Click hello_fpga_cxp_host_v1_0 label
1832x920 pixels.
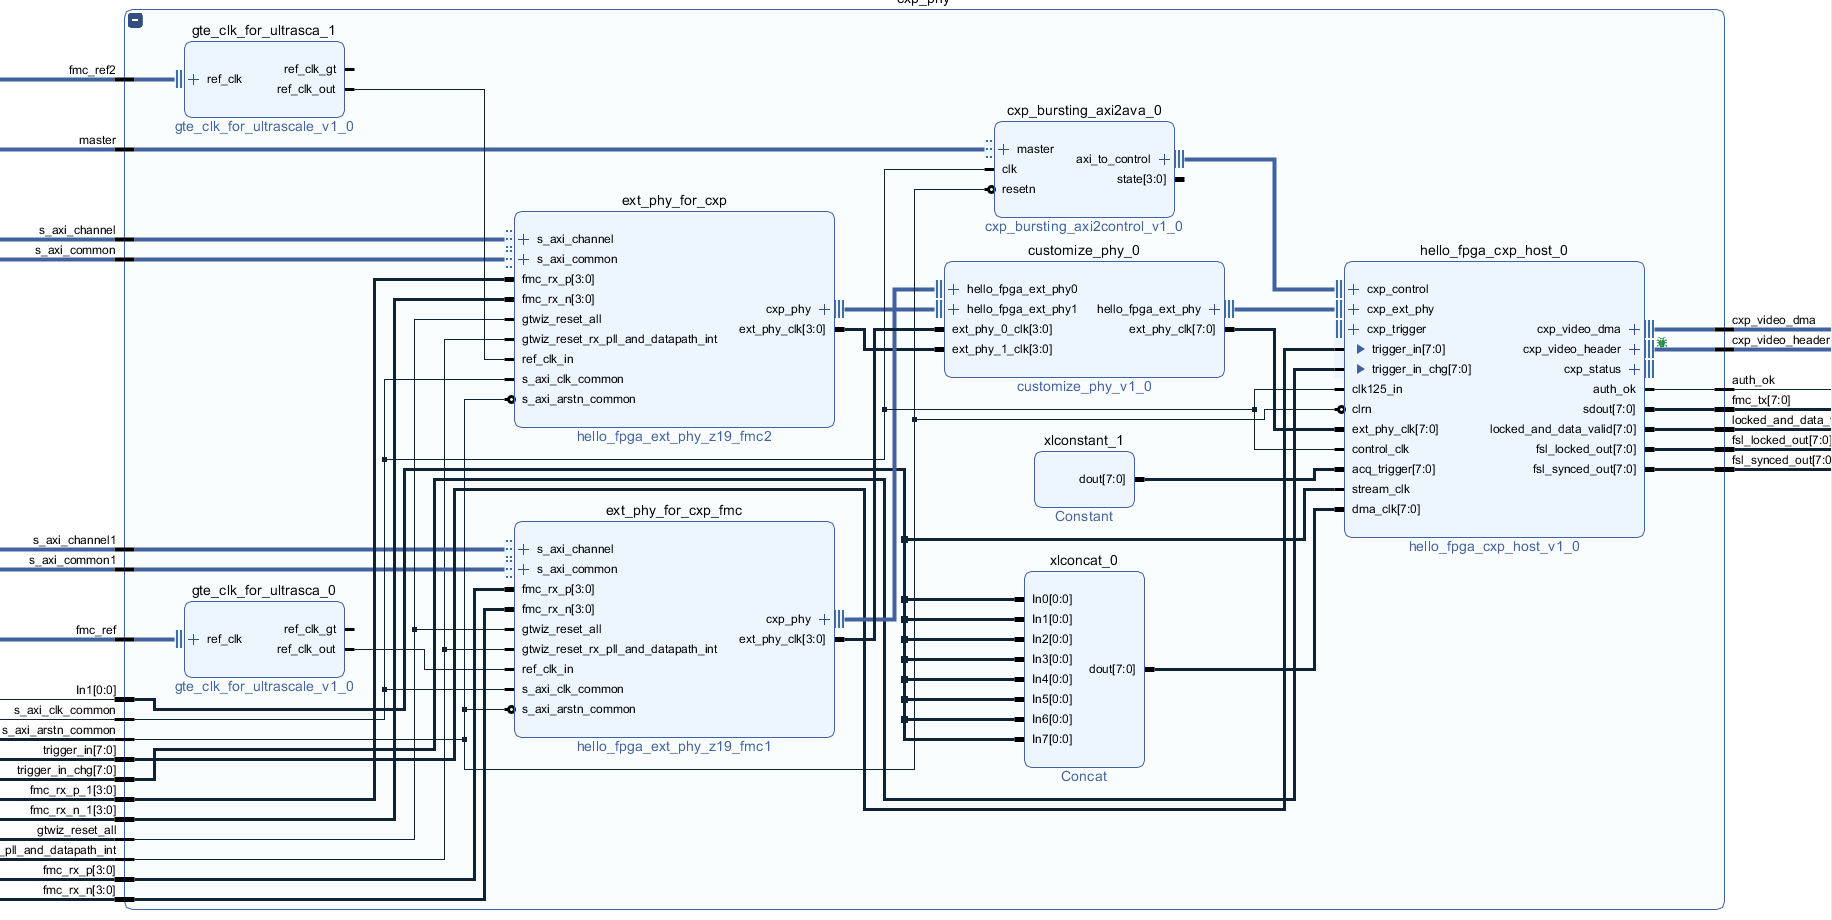(1494, 546)
